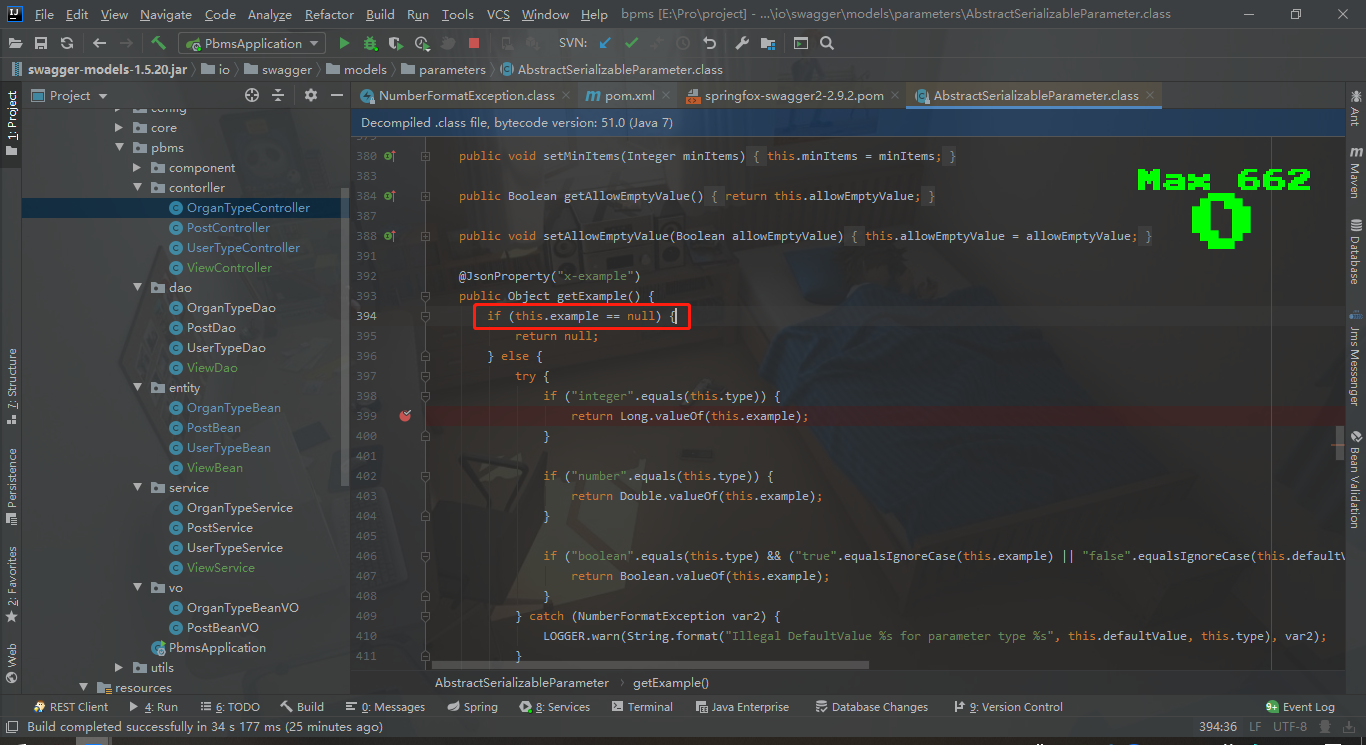Image resolution: width=1366 pixels, height=745 pixels.
Task: Open the Event Log panel
Action: pos(1300,707)
